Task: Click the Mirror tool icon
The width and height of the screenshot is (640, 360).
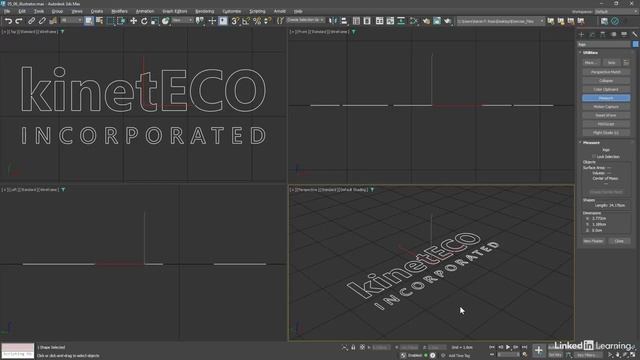Action: pos(333,21)
